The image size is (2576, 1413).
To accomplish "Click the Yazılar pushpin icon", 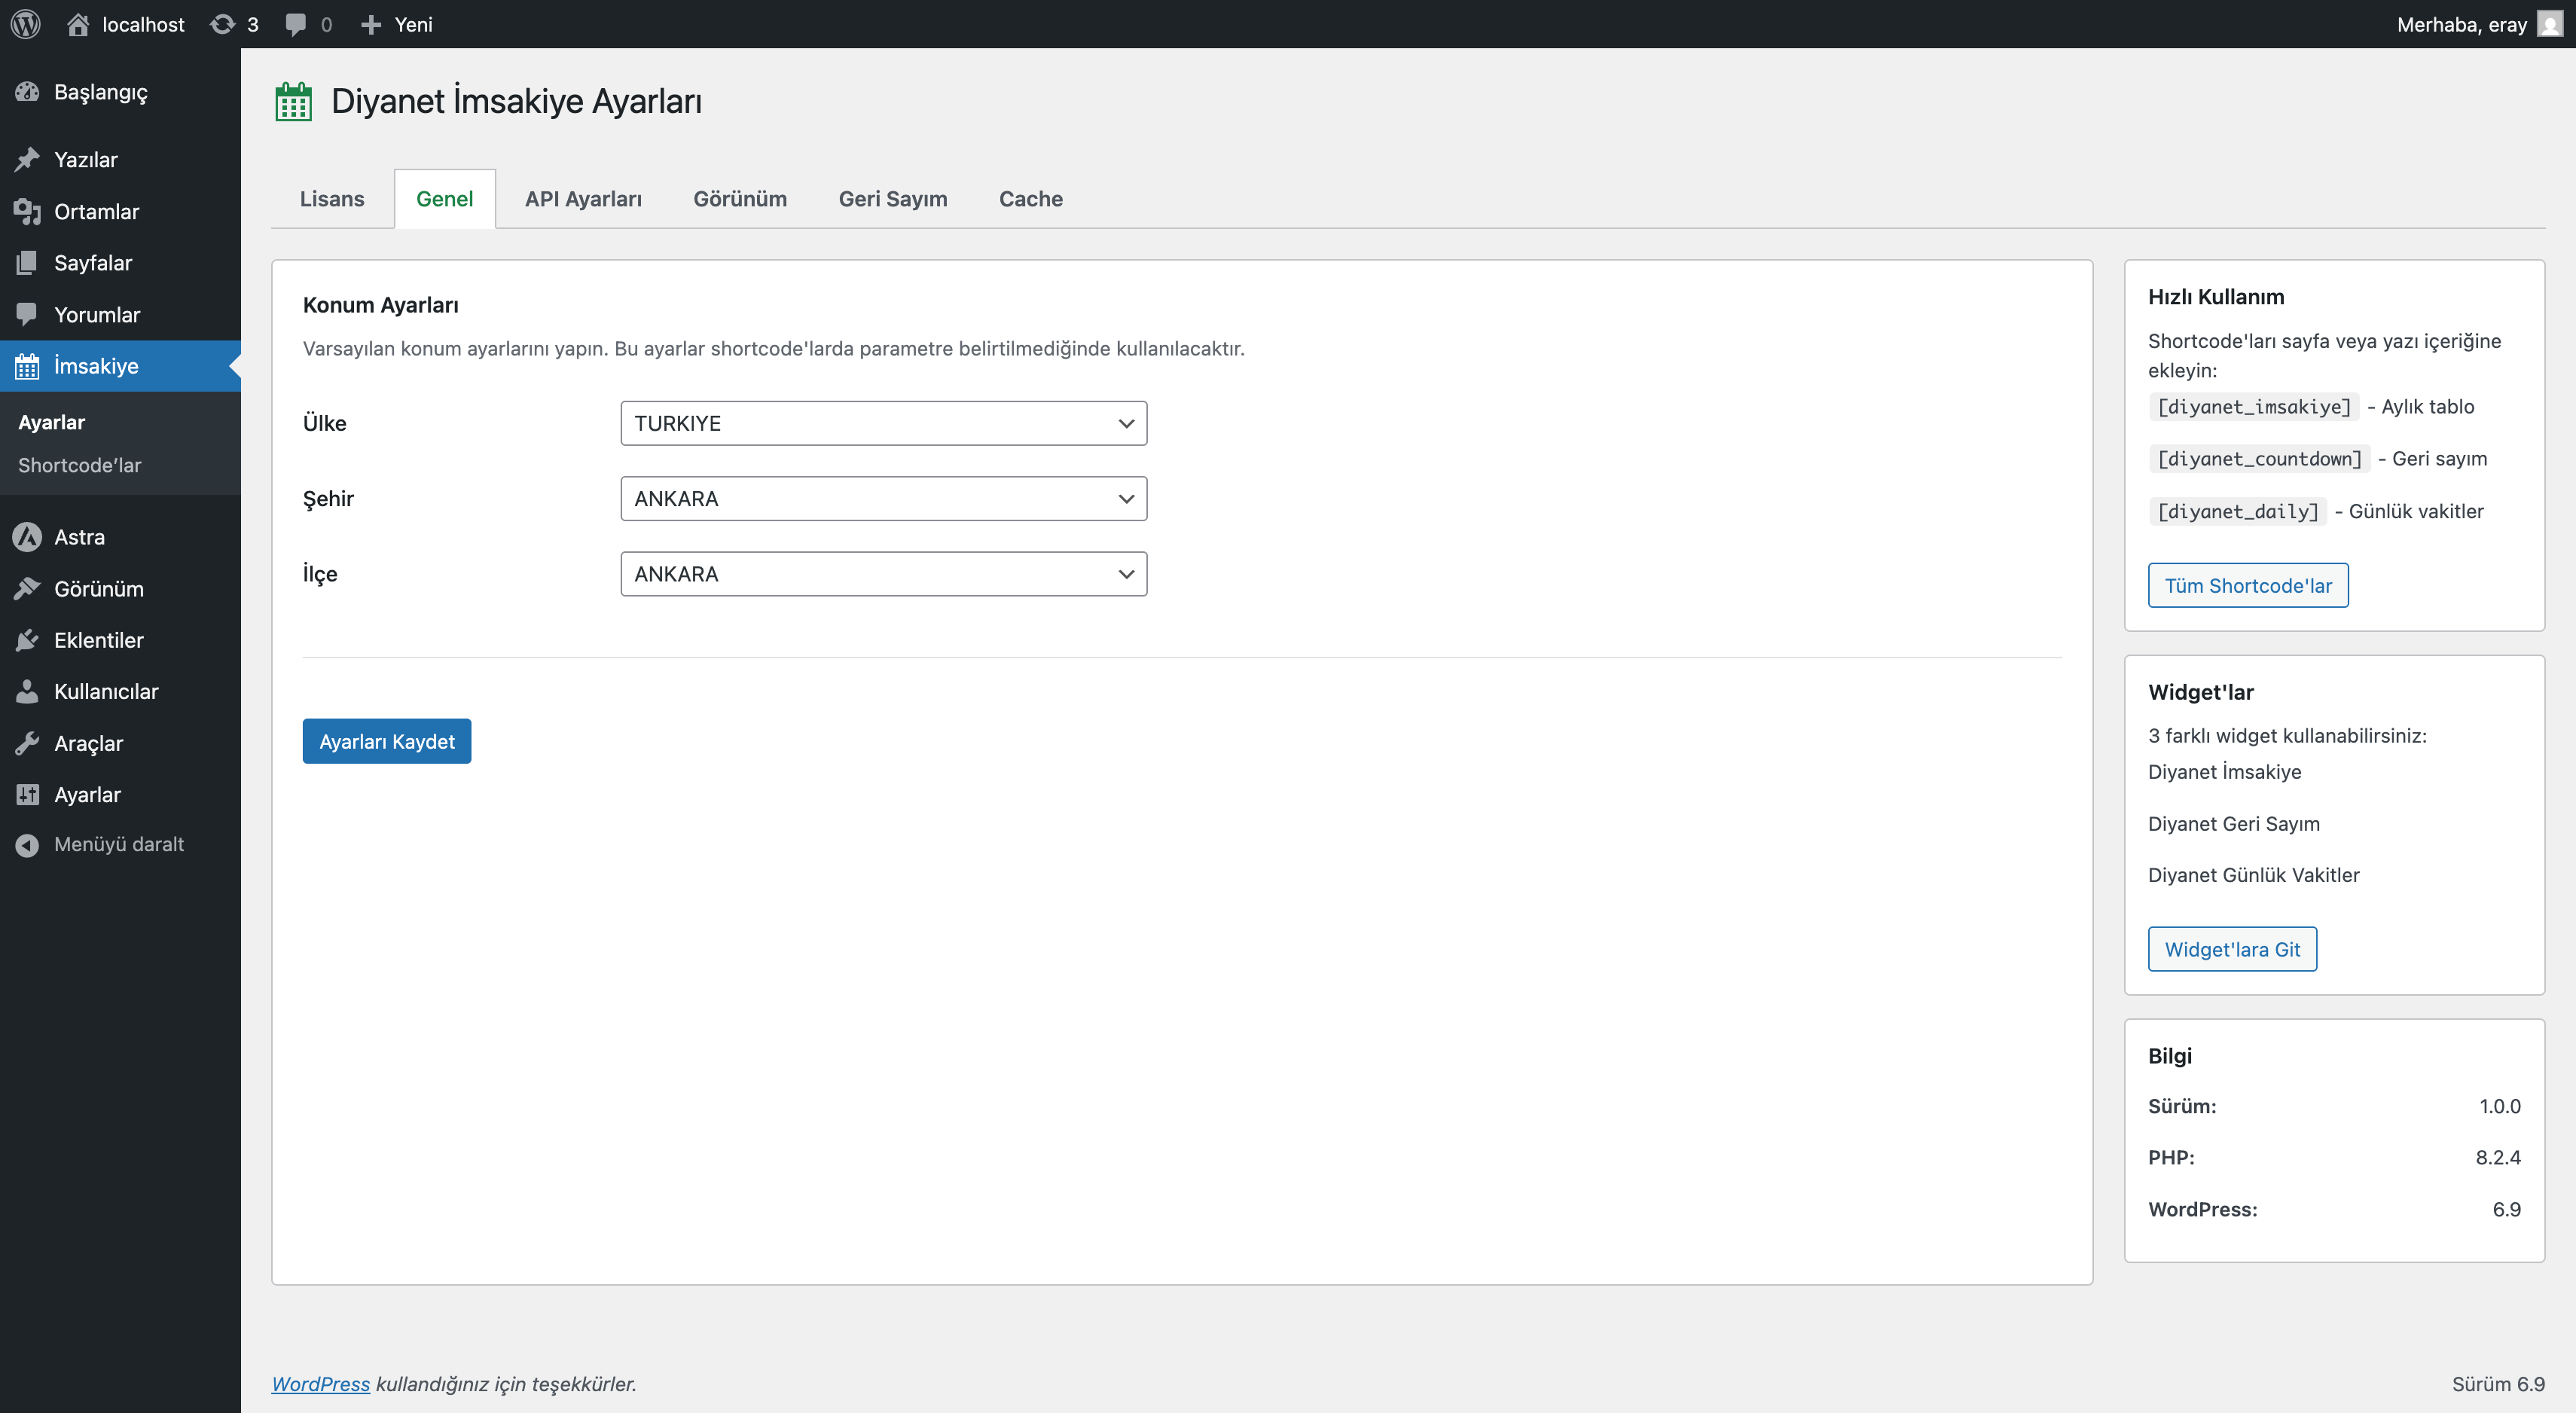I will pos(27,160).
